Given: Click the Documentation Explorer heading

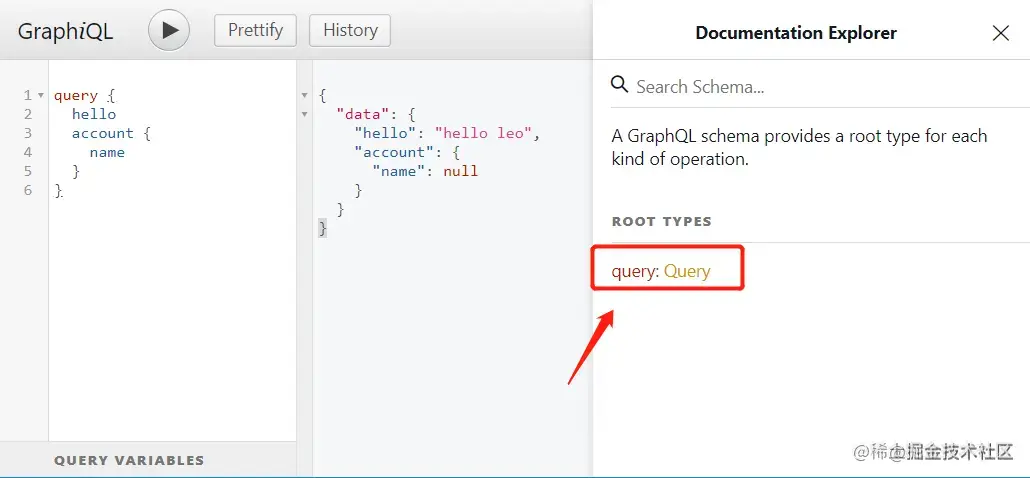Looking at the screenshot, I should [x=796, y=33].
